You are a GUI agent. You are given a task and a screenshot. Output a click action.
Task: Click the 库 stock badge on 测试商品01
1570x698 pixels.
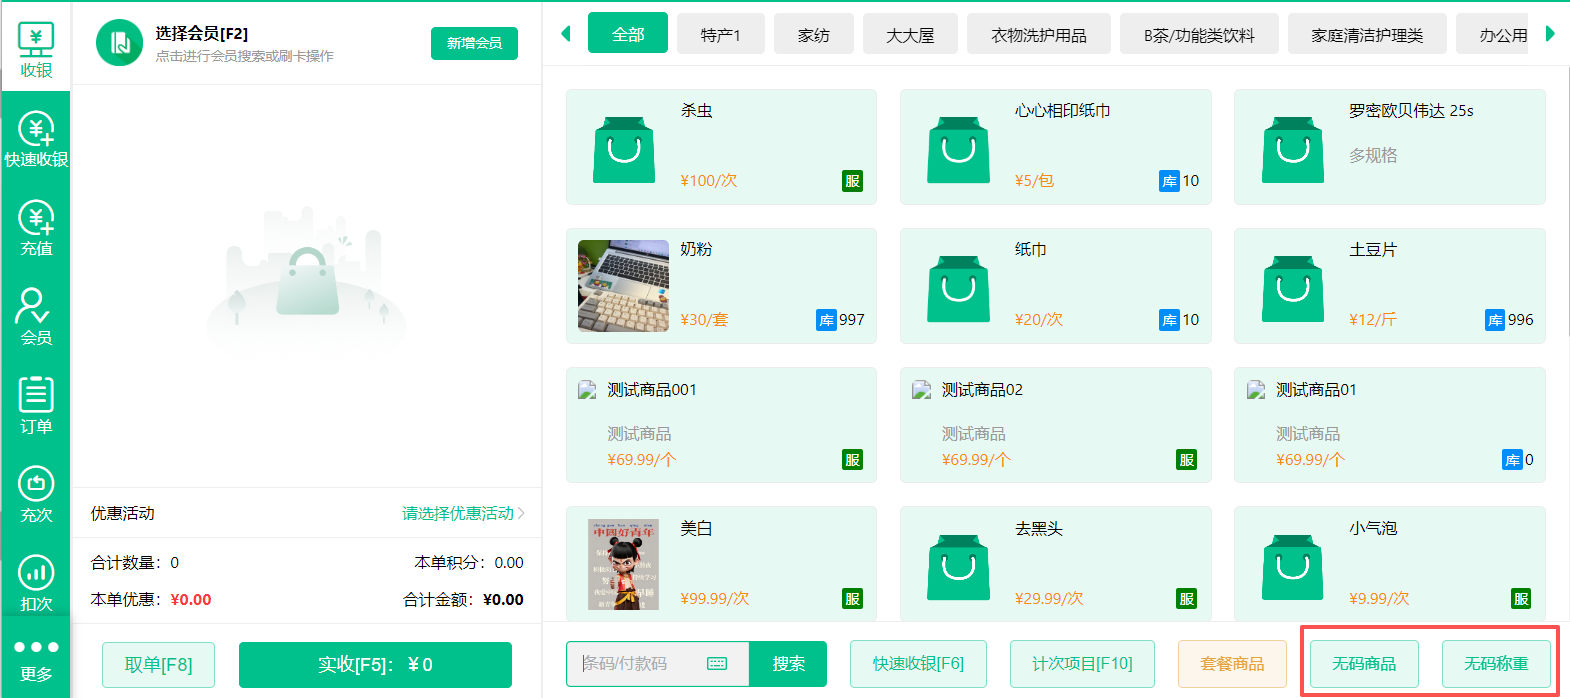[1512, 460]
